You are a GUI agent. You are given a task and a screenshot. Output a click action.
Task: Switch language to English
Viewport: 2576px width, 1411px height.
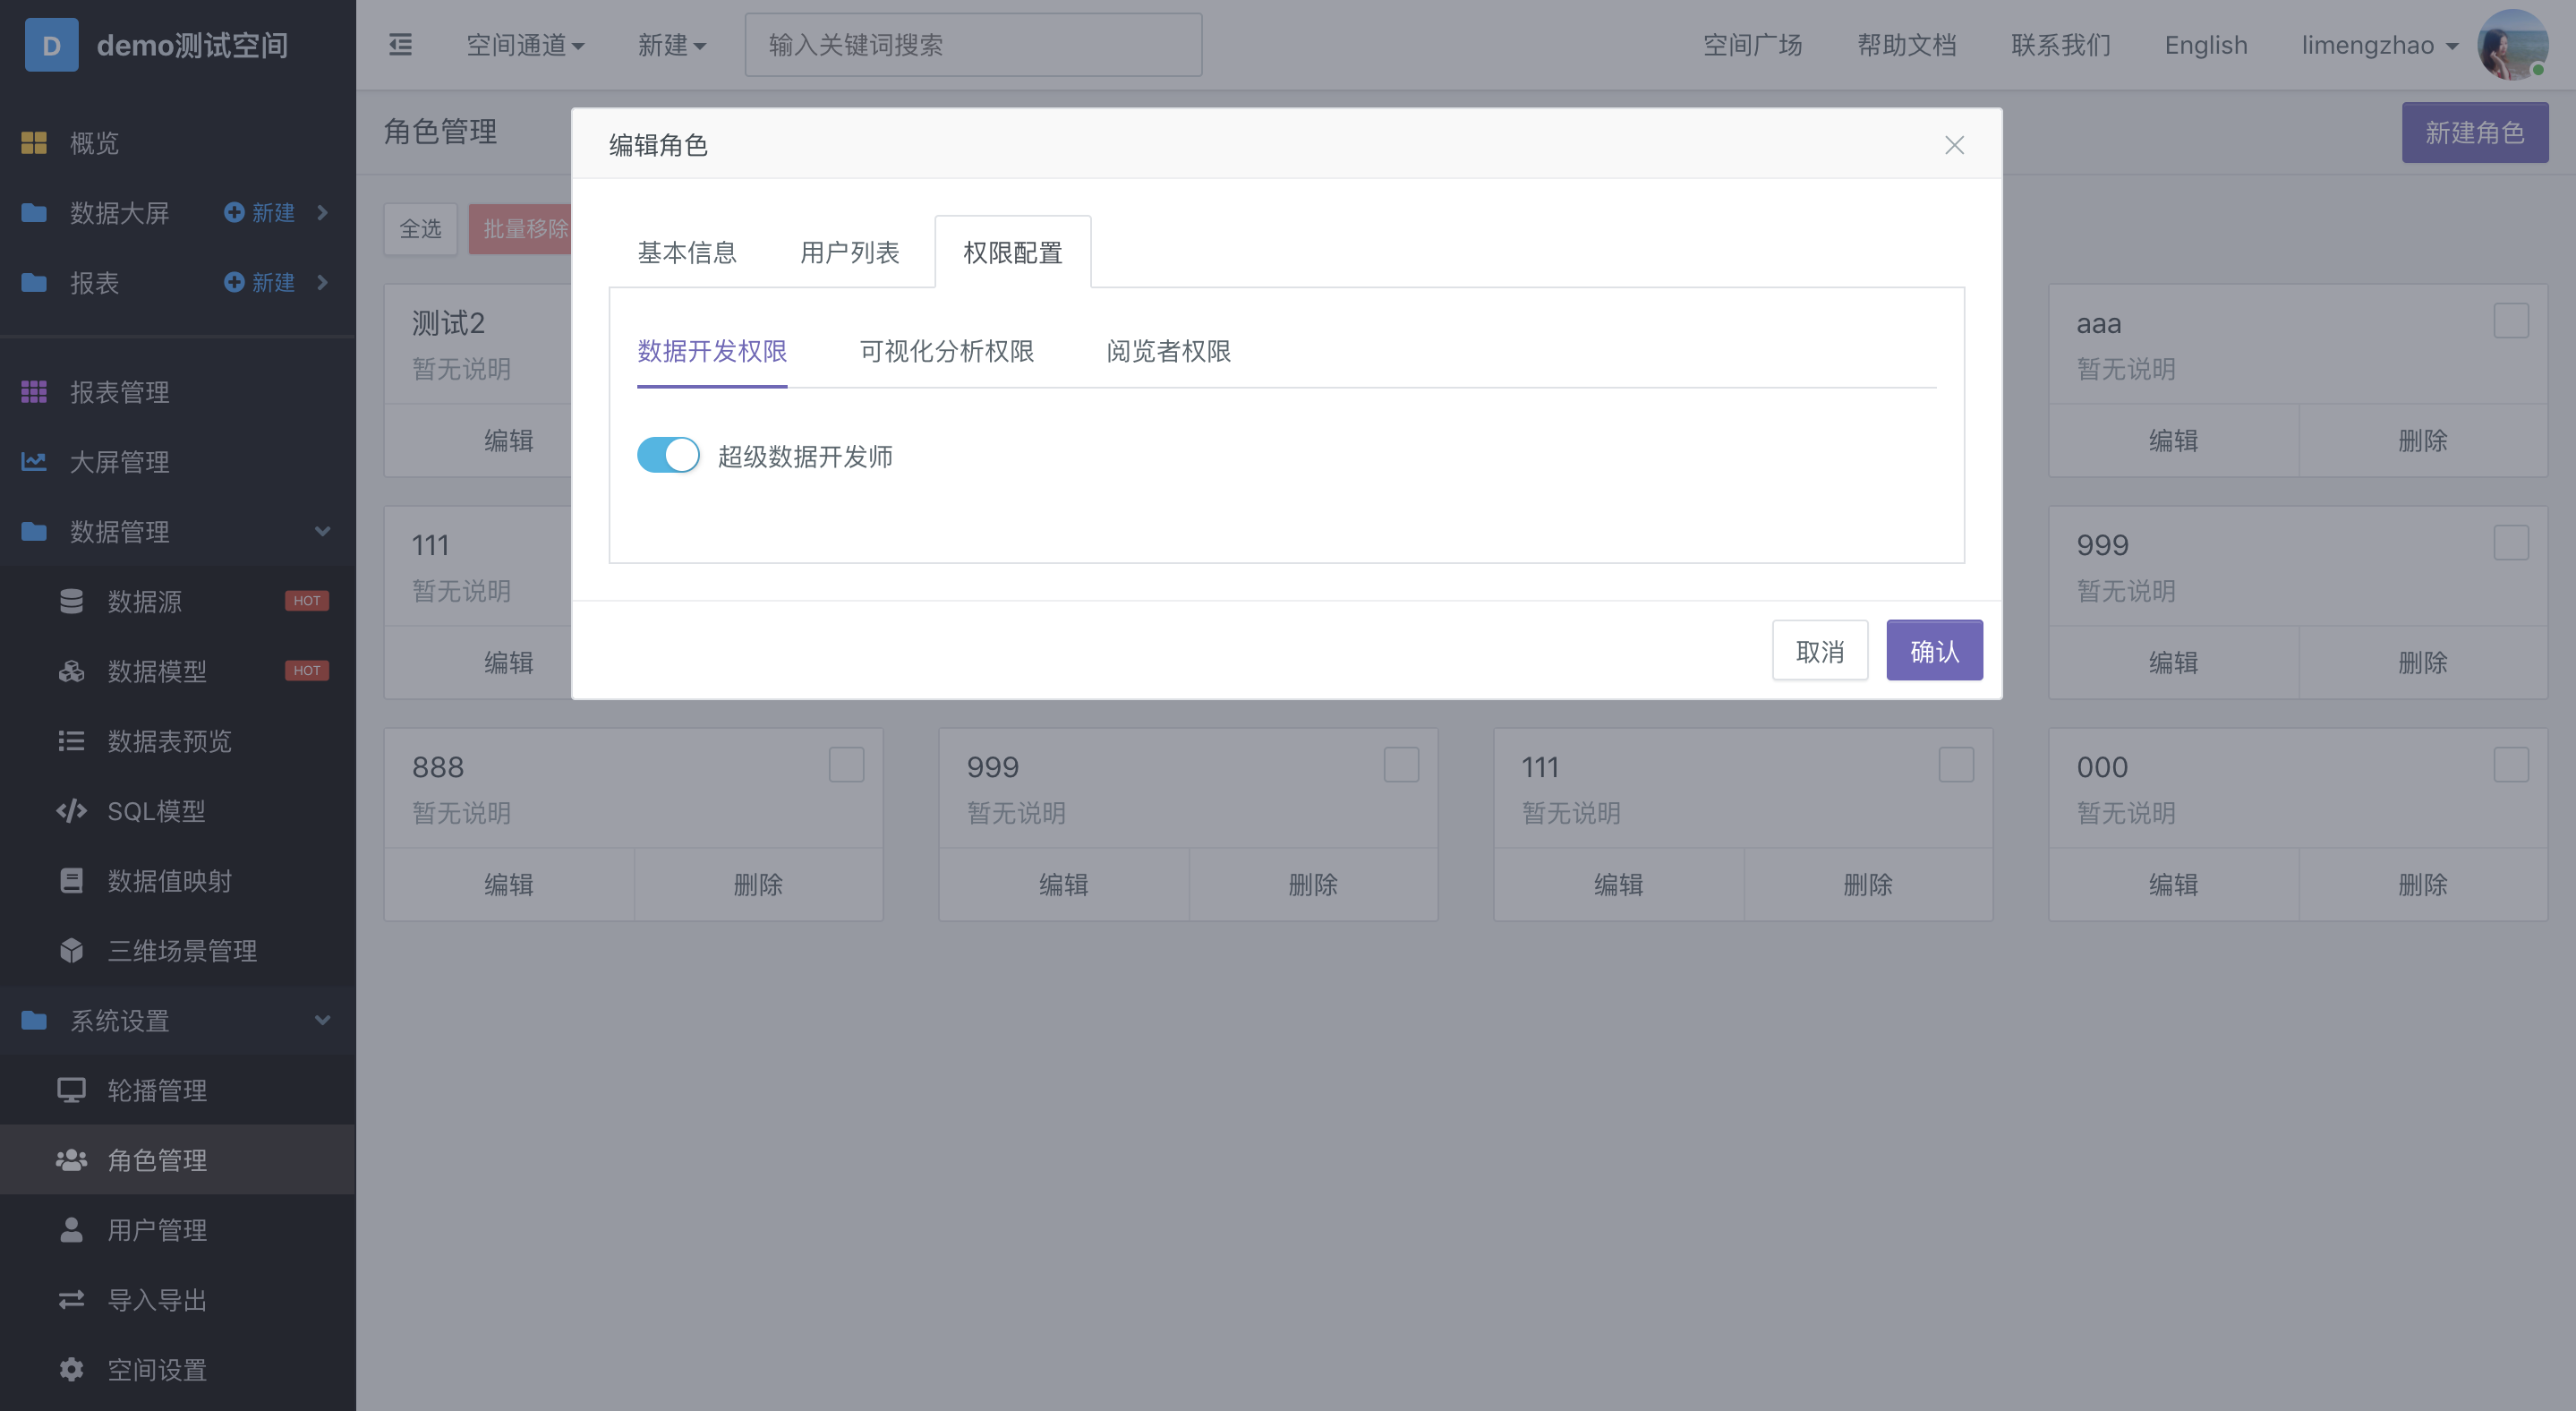[2206, 45]
